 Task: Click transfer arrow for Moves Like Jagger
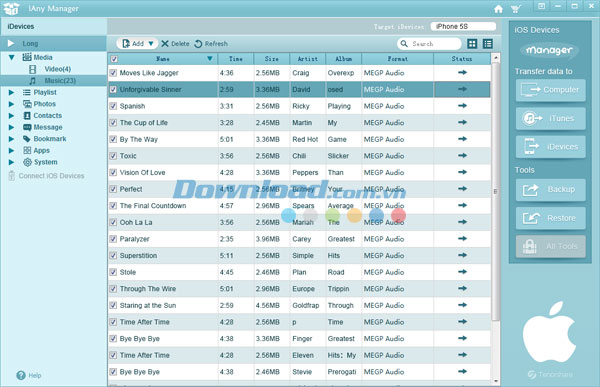(x=462, y=72)
